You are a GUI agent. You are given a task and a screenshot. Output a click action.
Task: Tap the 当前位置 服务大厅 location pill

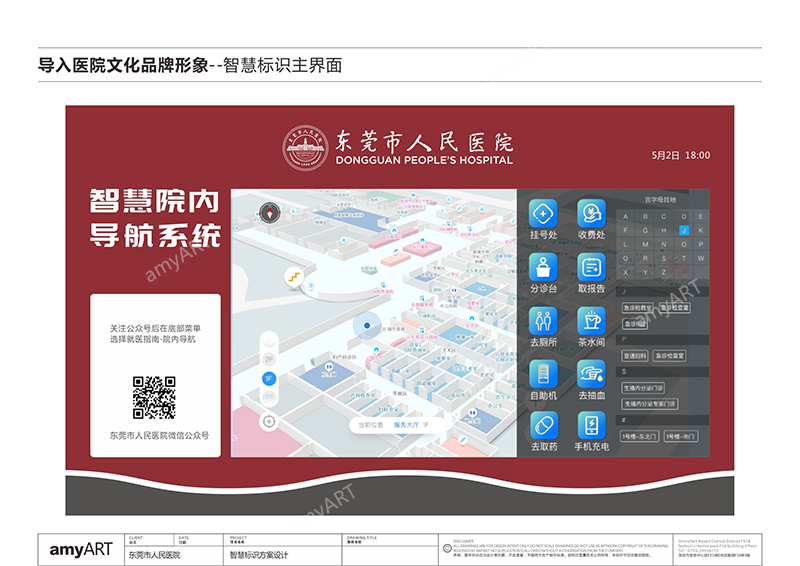(397, 425)
